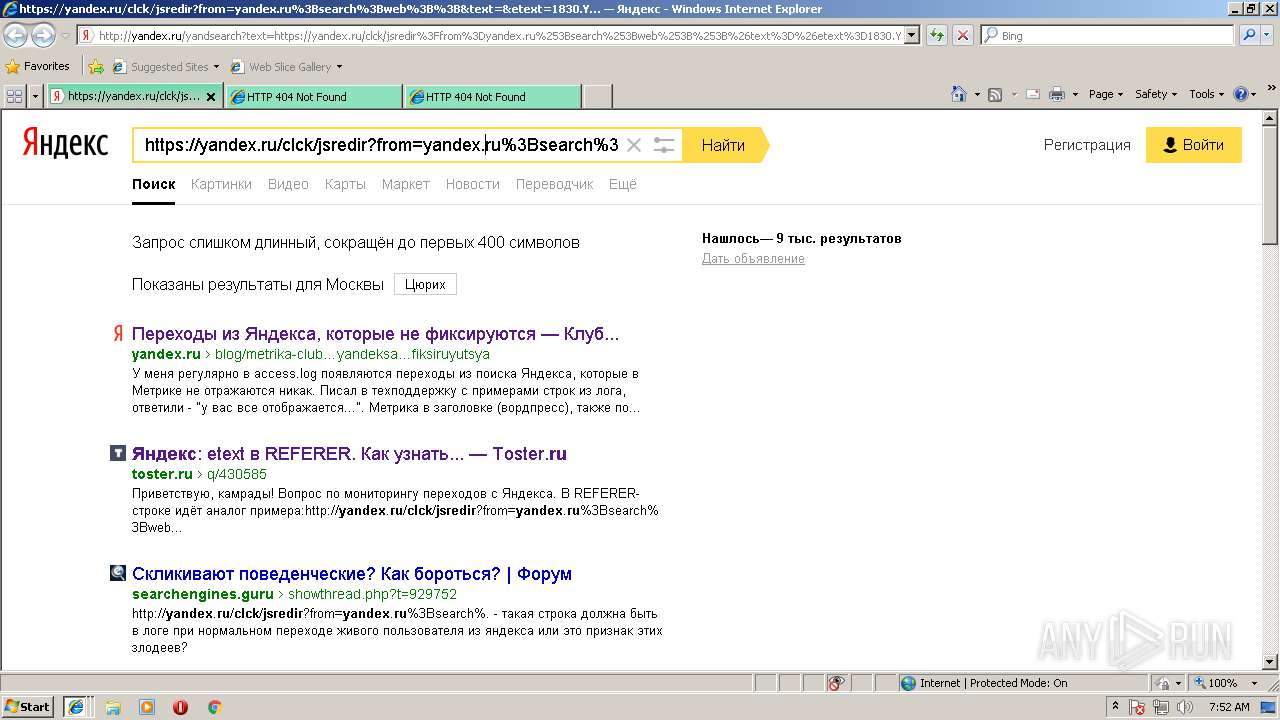Open the Quick Tabs grid icon
Screen dimensions: 1280x720
pos(14,96)
